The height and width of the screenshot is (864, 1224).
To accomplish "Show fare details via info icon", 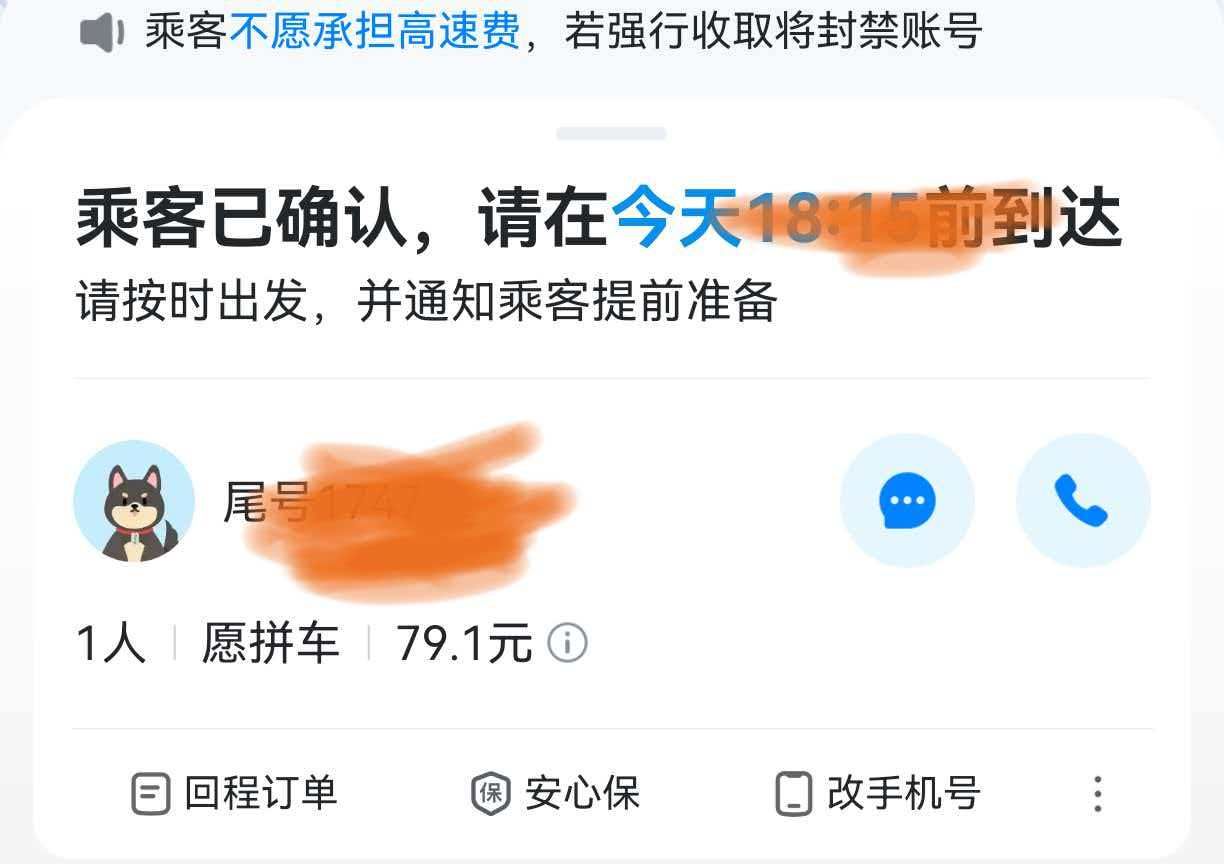I will (x=567, y=643).
